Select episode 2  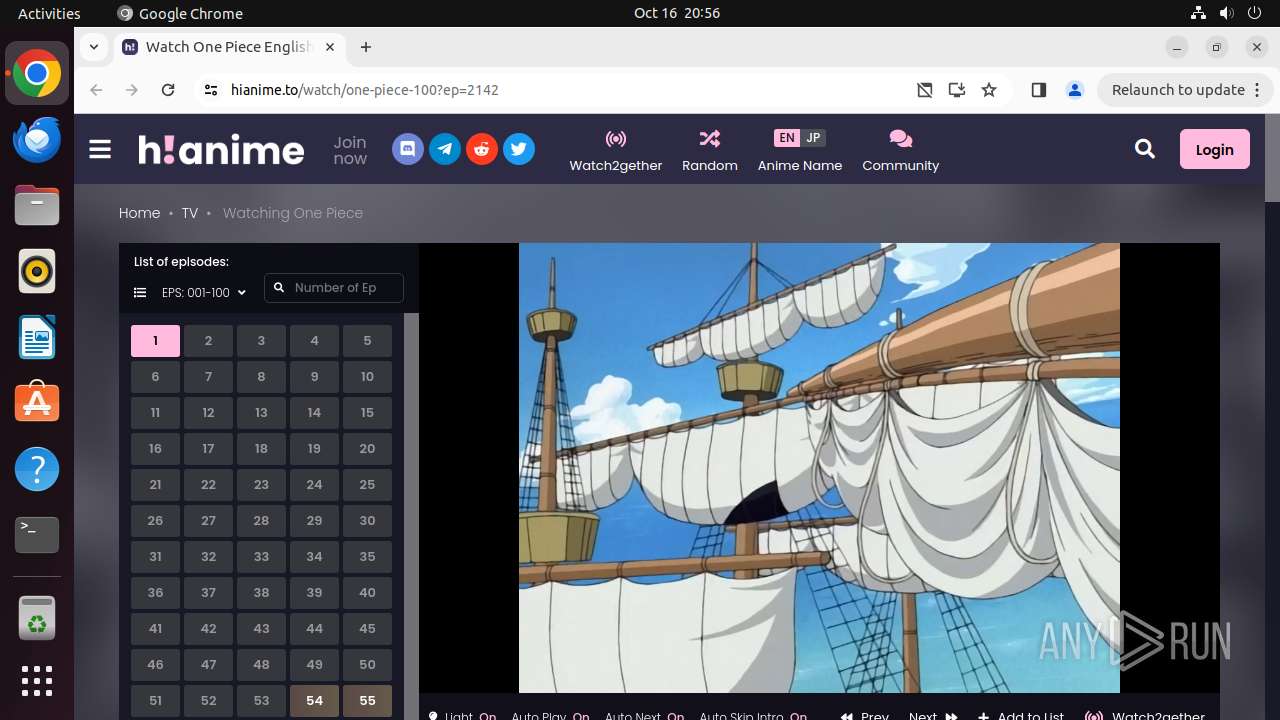point(208,341)
